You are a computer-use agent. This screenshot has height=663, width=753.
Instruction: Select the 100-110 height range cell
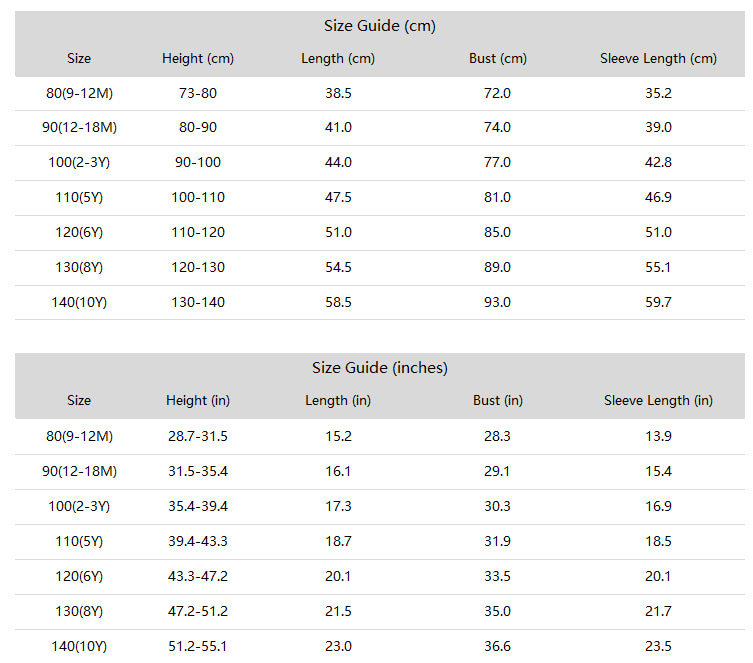click(x=198, y=197)
